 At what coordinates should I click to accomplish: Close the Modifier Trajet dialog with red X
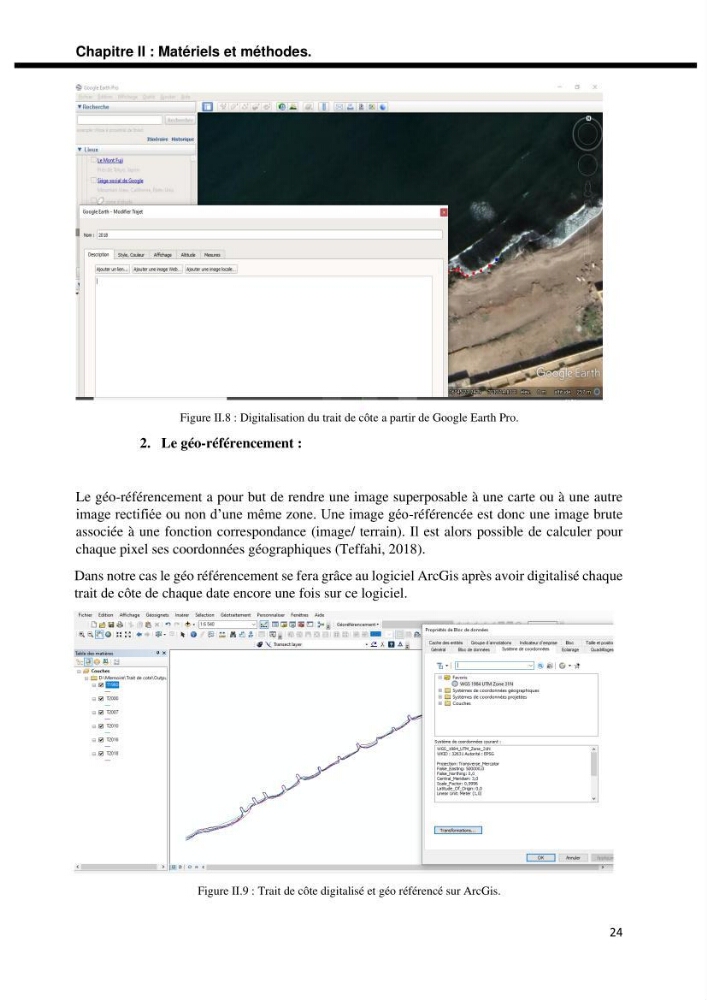[x=444, y=212]
